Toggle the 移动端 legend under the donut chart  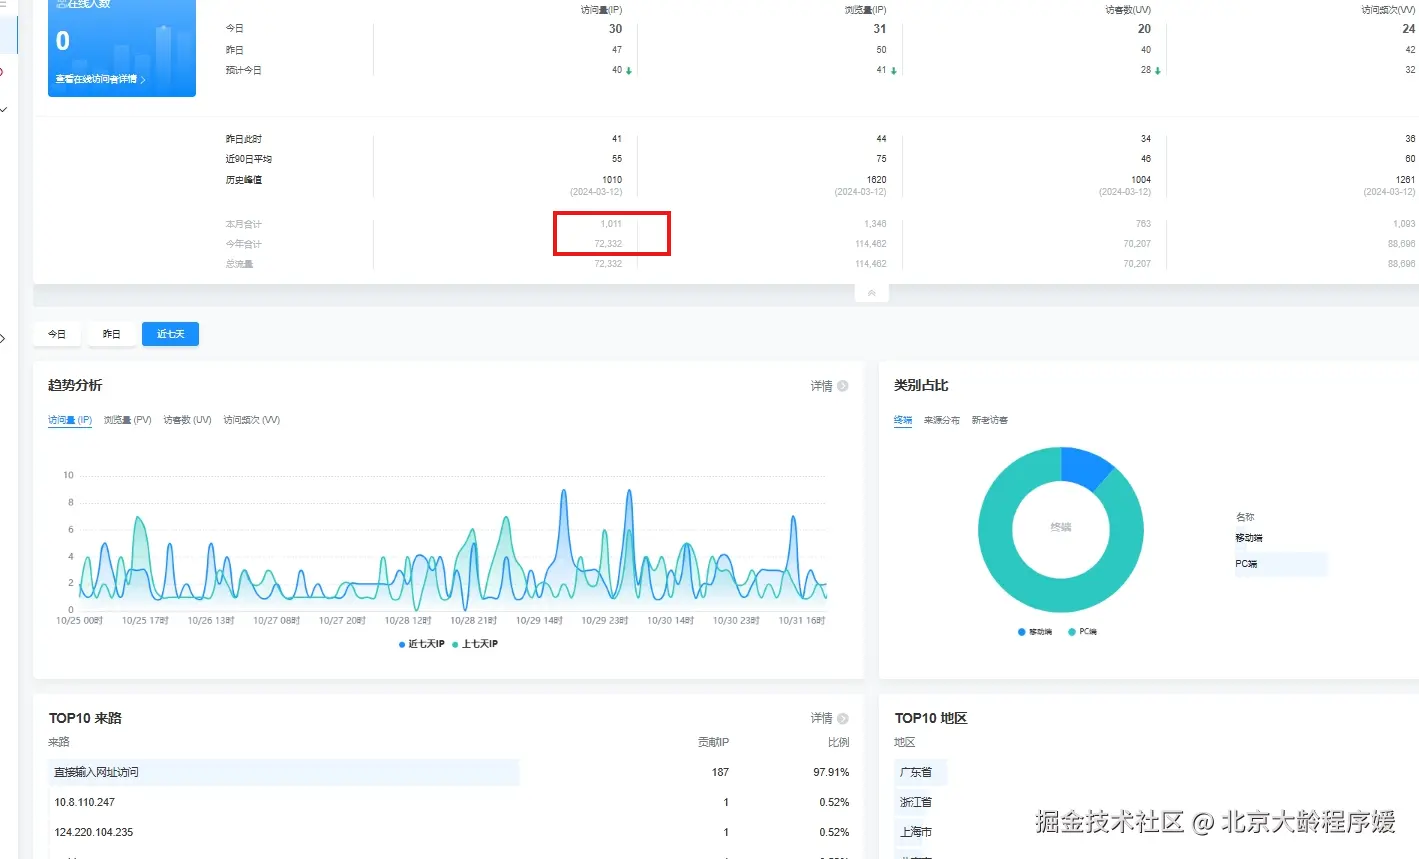tap(1034, 631)
